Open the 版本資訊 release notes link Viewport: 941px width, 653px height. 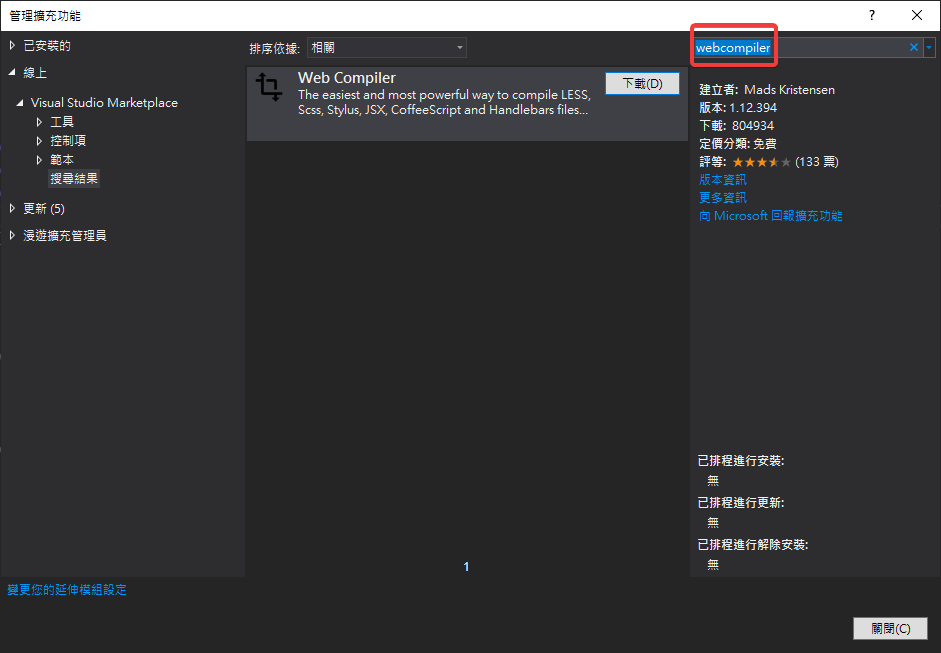(722, 180)
